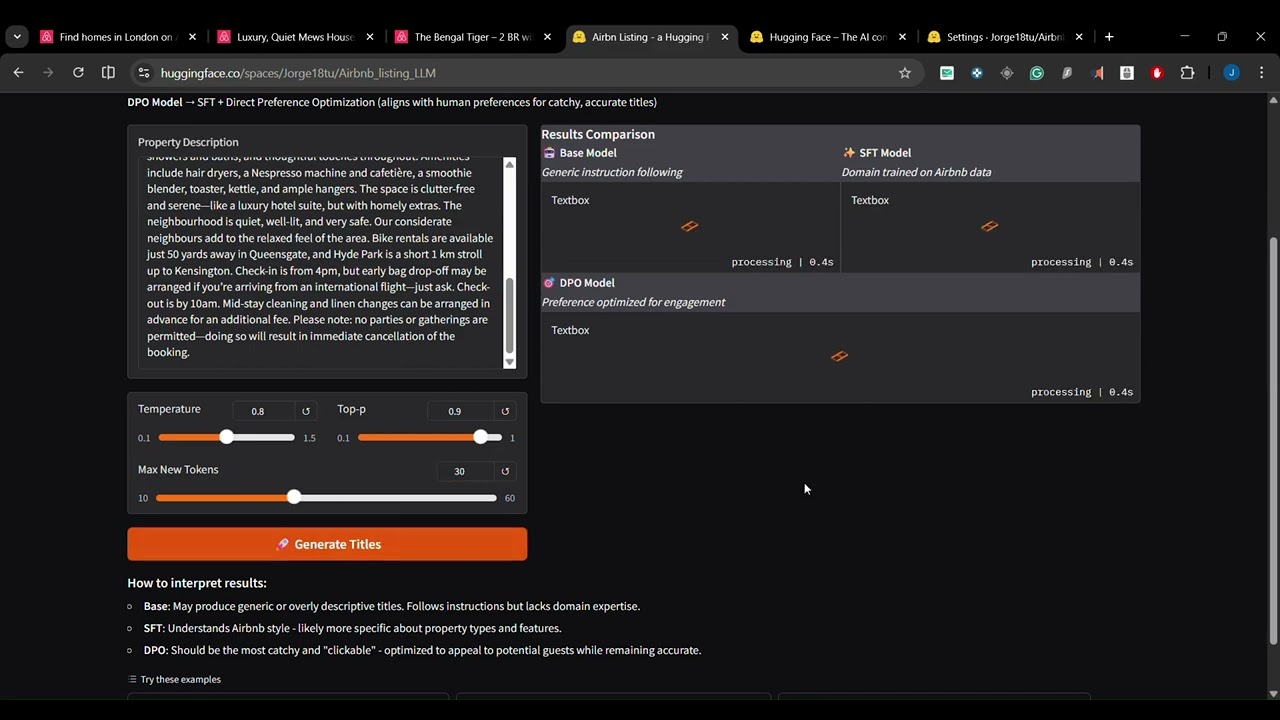The image size is (1280, 720).
Task: Open the megaphone extension icon
Action: point(1097,73)
